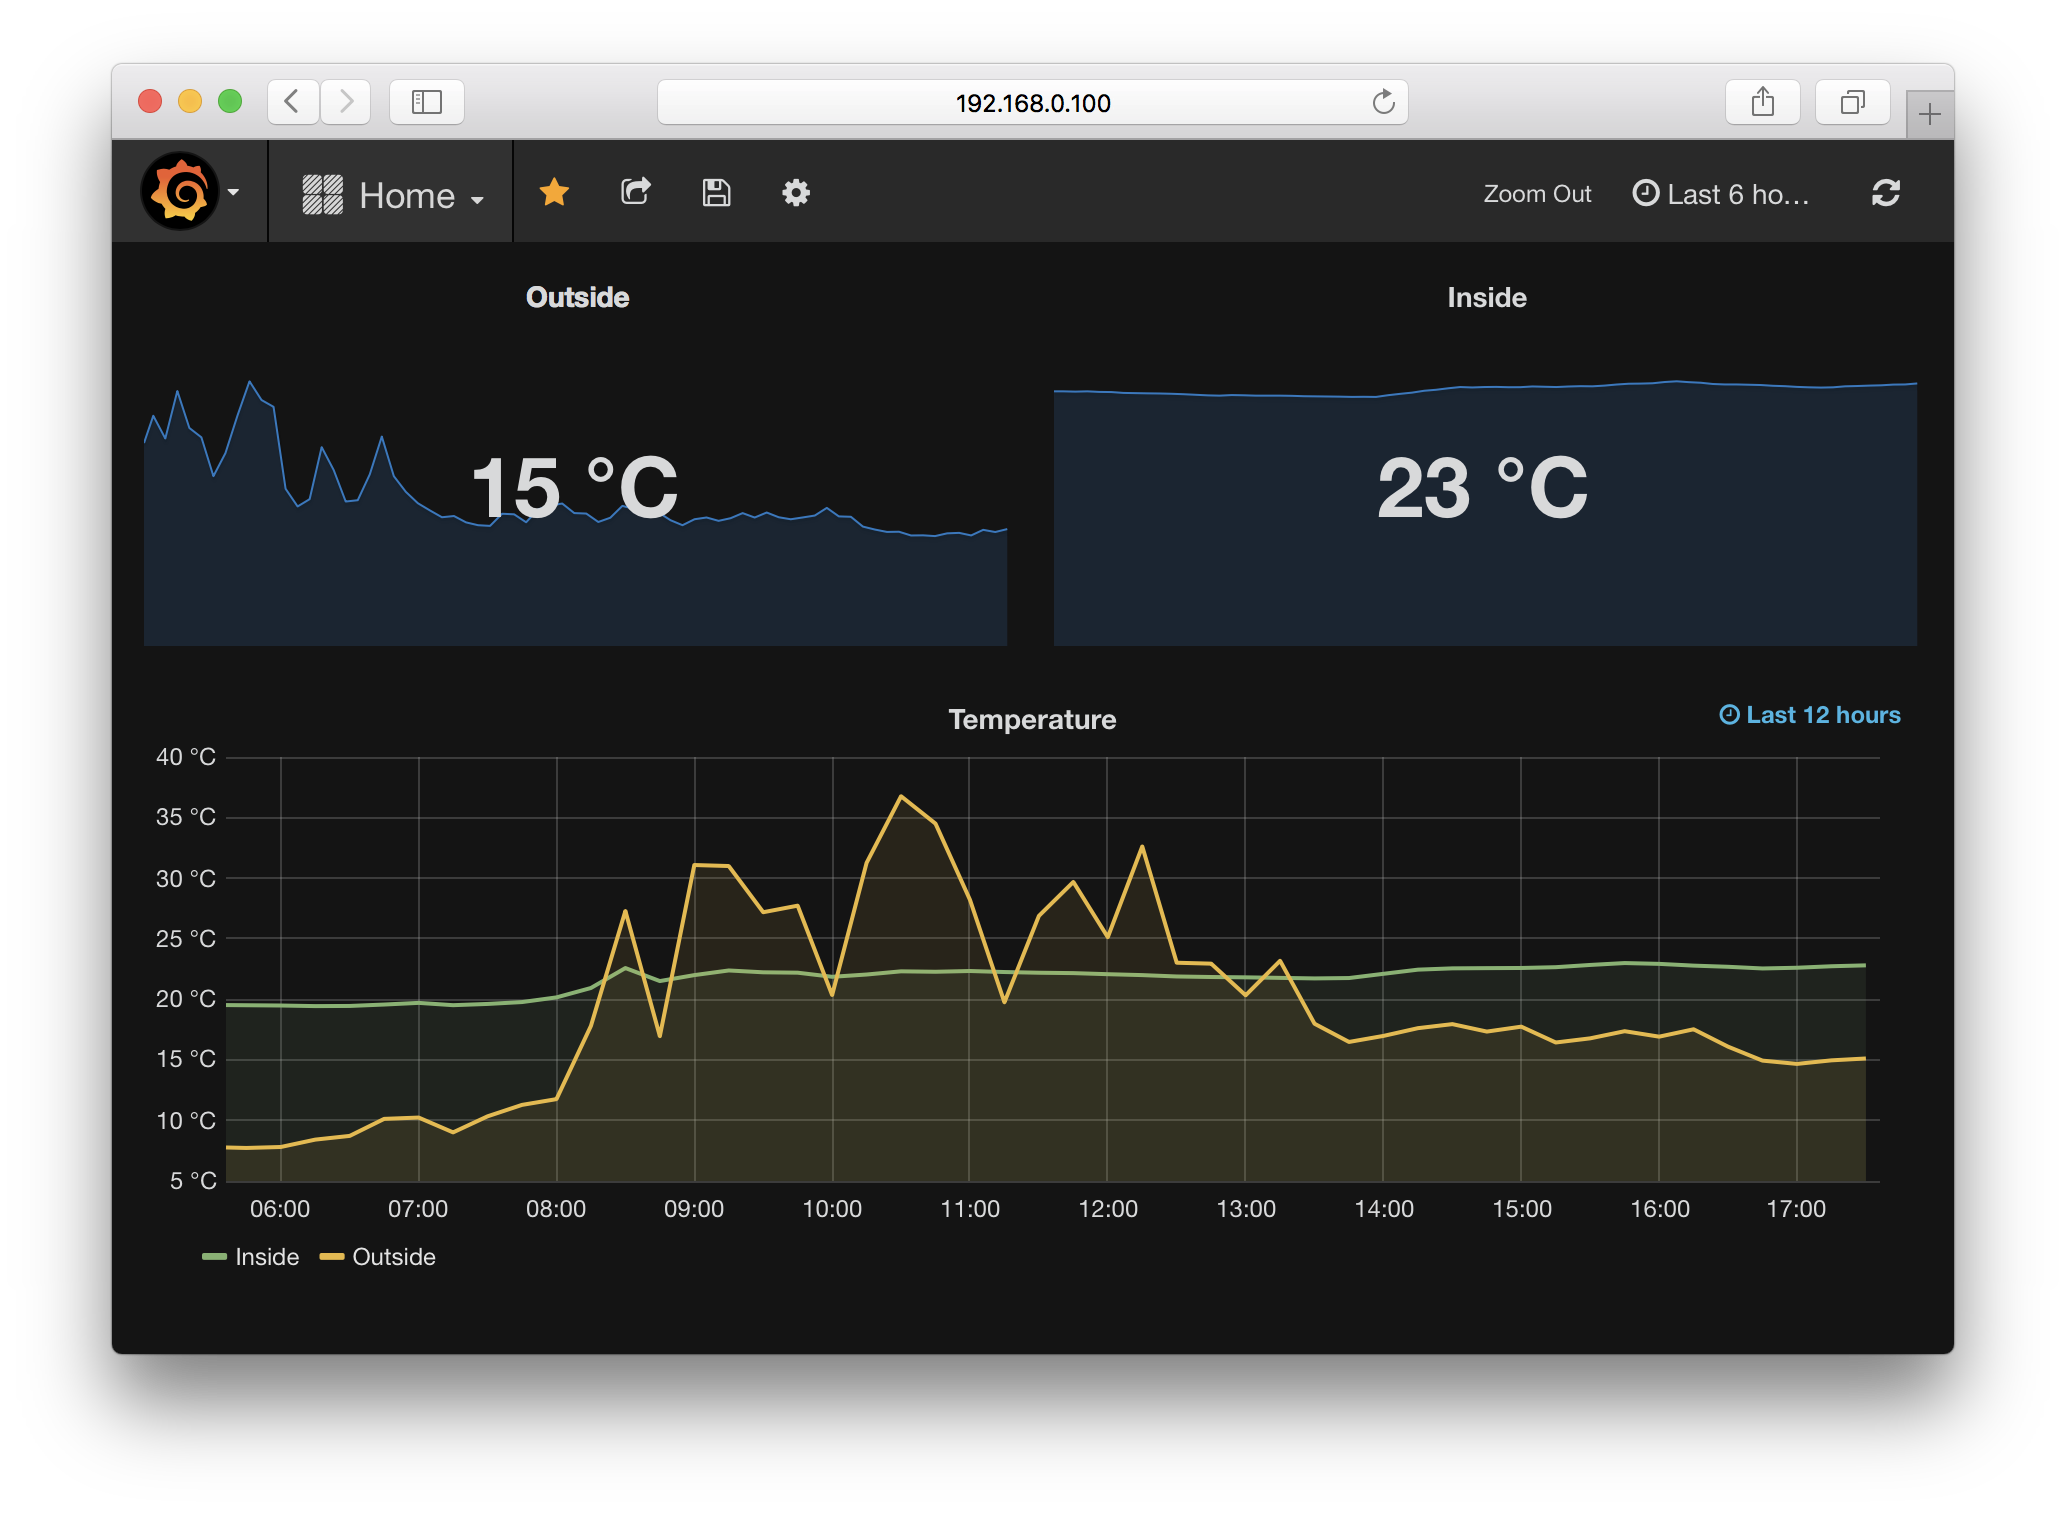Open the Last 6 hours time picker
The height and width of the screenshot is (1514, 2066).
[x=1721, y=194]
